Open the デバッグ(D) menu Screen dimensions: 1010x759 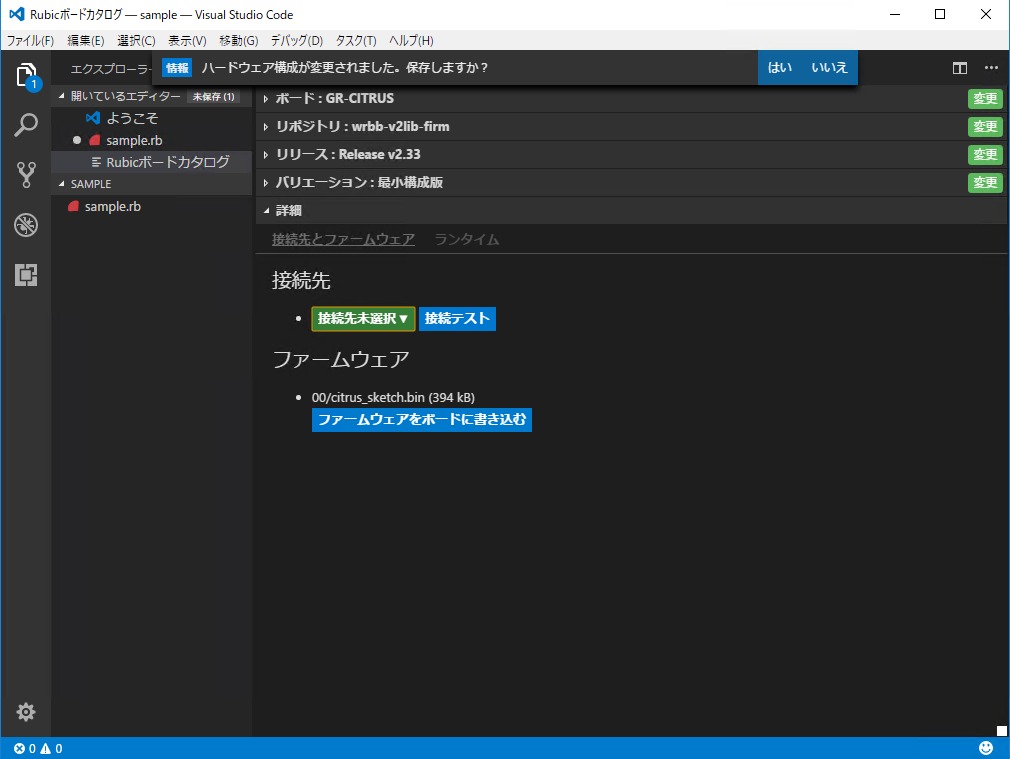click(296, 41)
